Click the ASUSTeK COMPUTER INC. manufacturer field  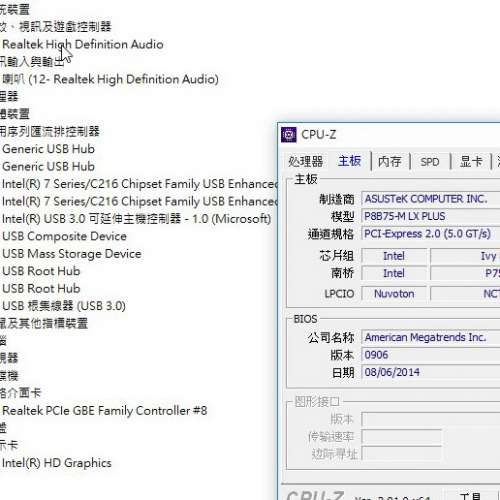point(430,199)
